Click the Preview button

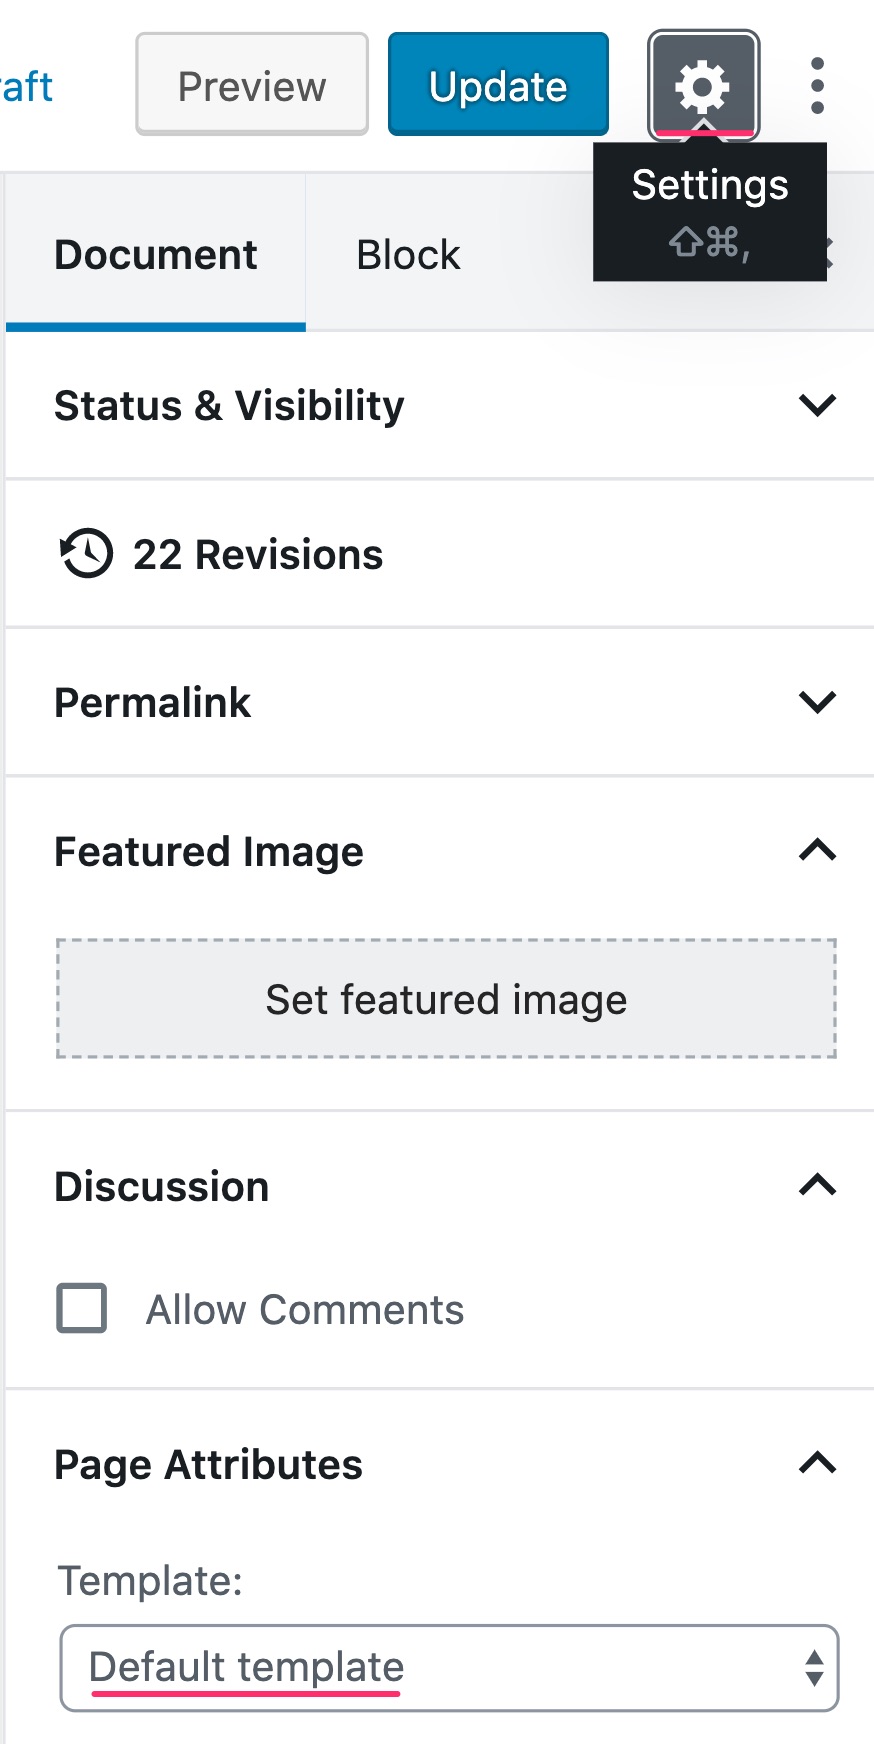252,86
